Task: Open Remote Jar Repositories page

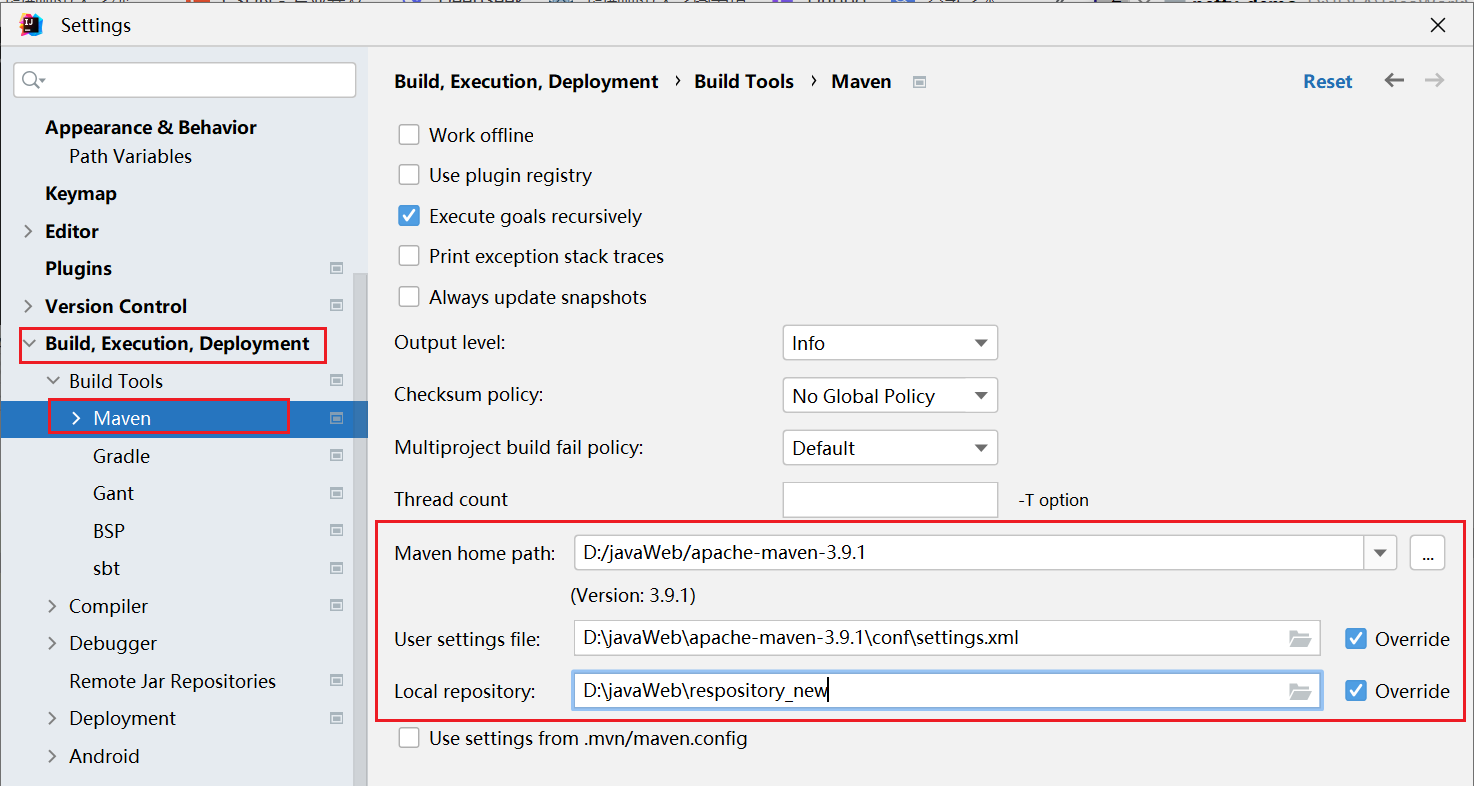Action: [172, 681]
